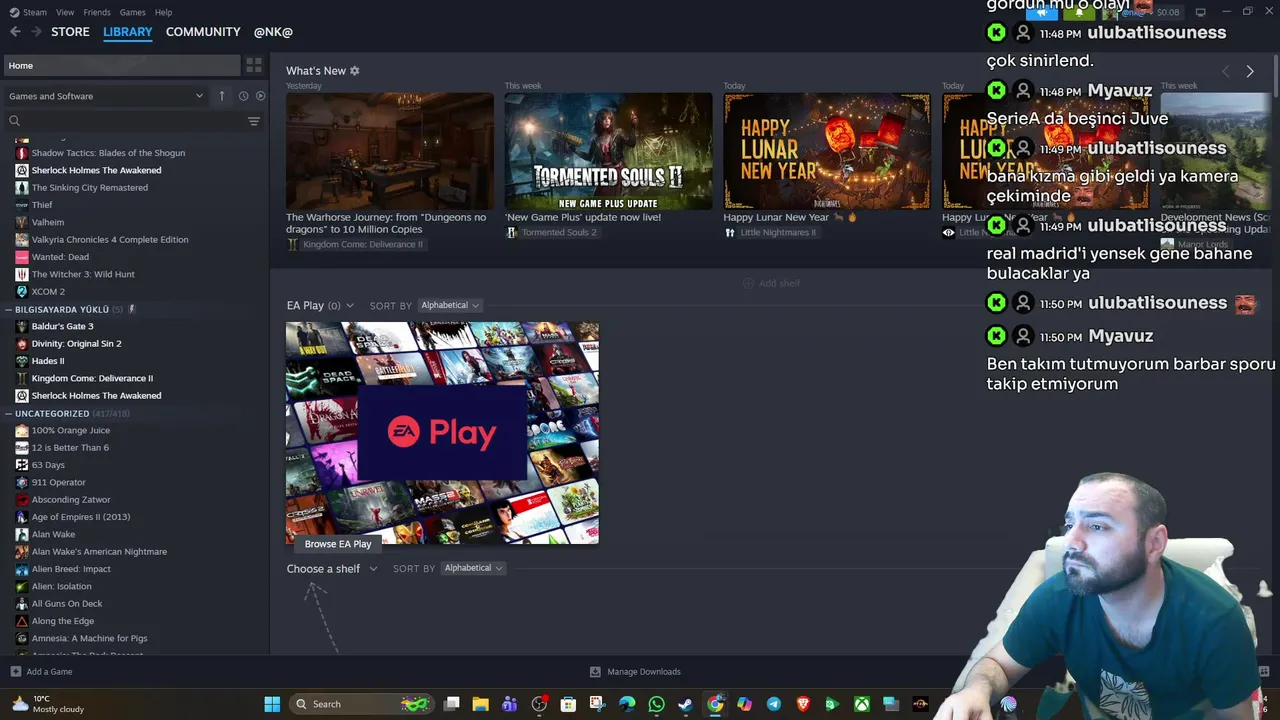Open the Games menu
The width and height of the screenshot is (1280, 720).
[132, 12]
